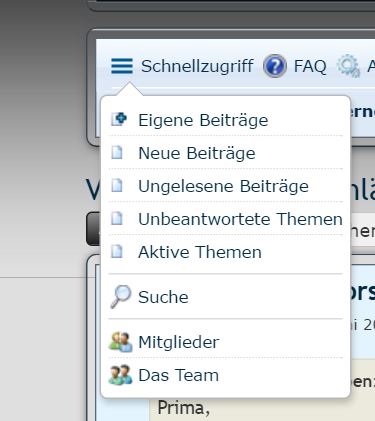The image size is (375, 421).
Task: Click the page icon beside Aktive Themen
Action: coord(117,251)
